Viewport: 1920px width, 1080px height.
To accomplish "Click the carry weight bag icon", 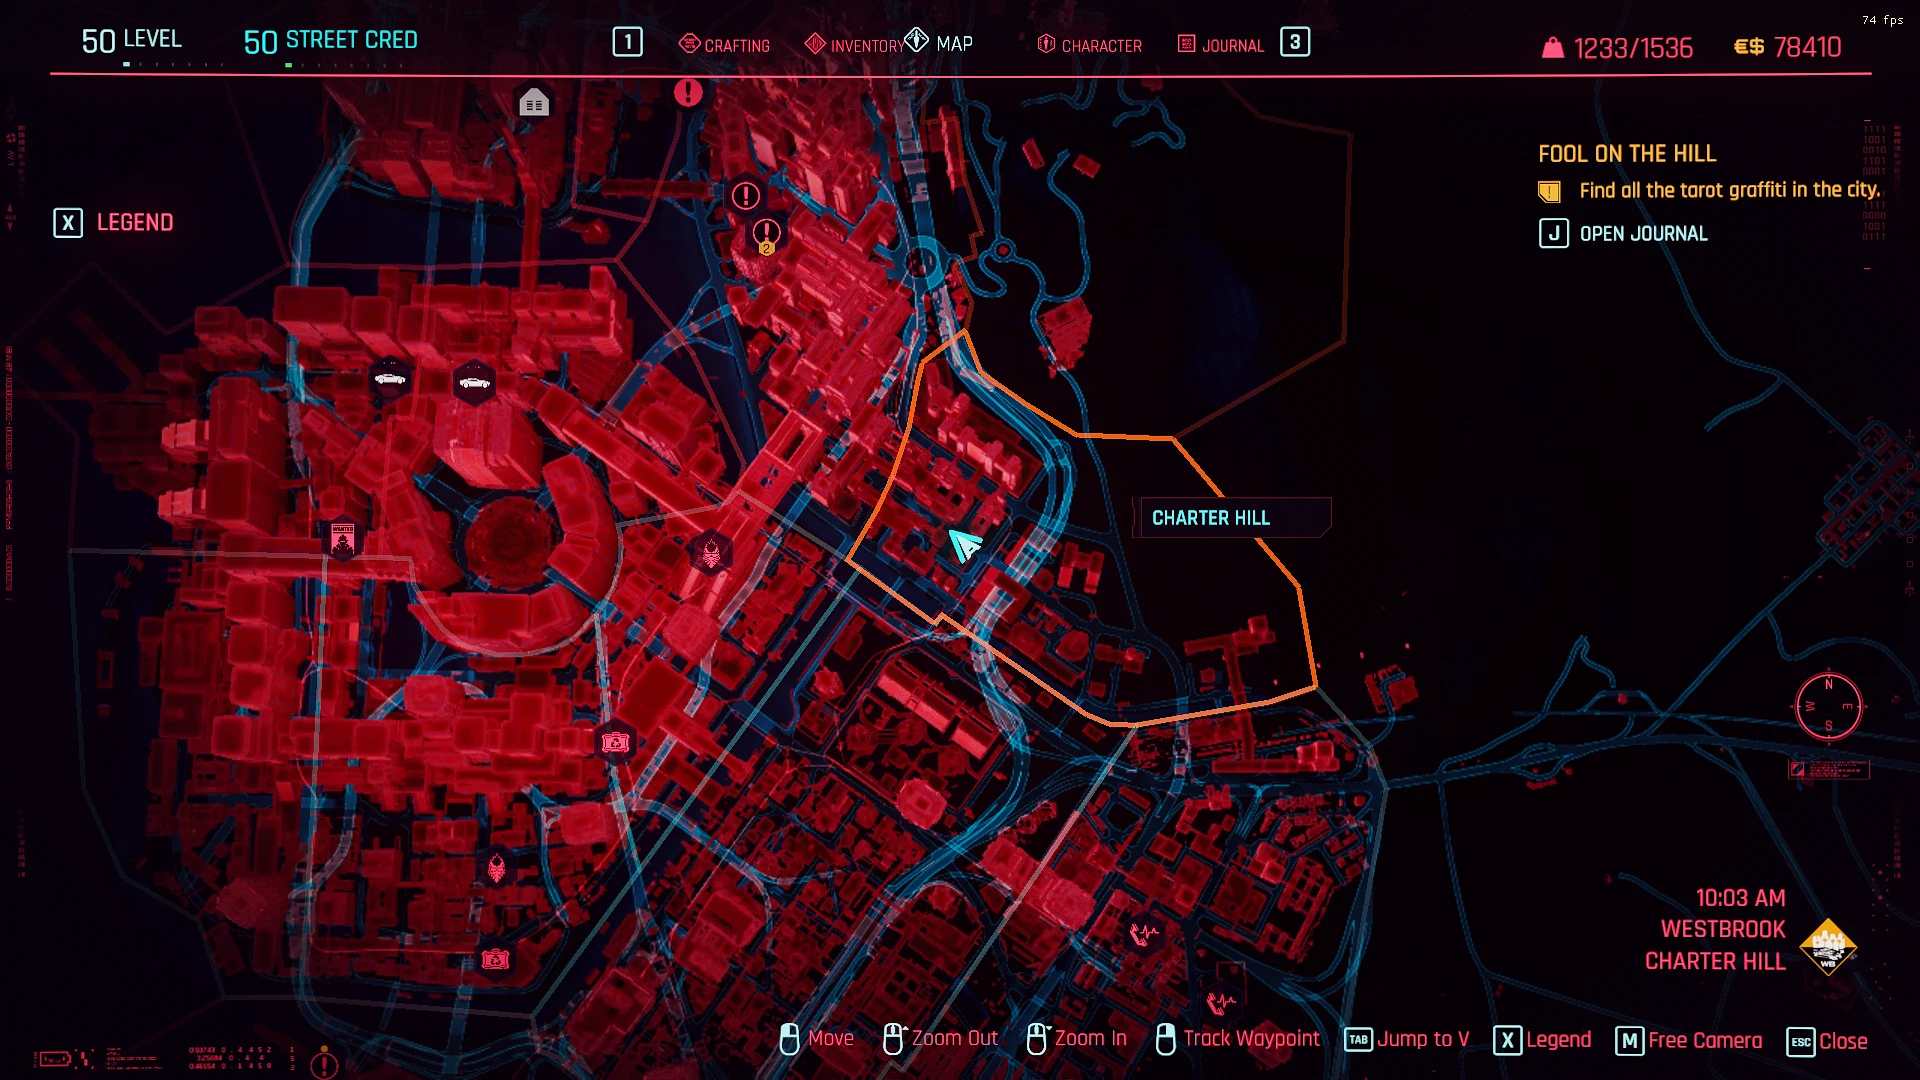I will click(x=1552, y=47).
